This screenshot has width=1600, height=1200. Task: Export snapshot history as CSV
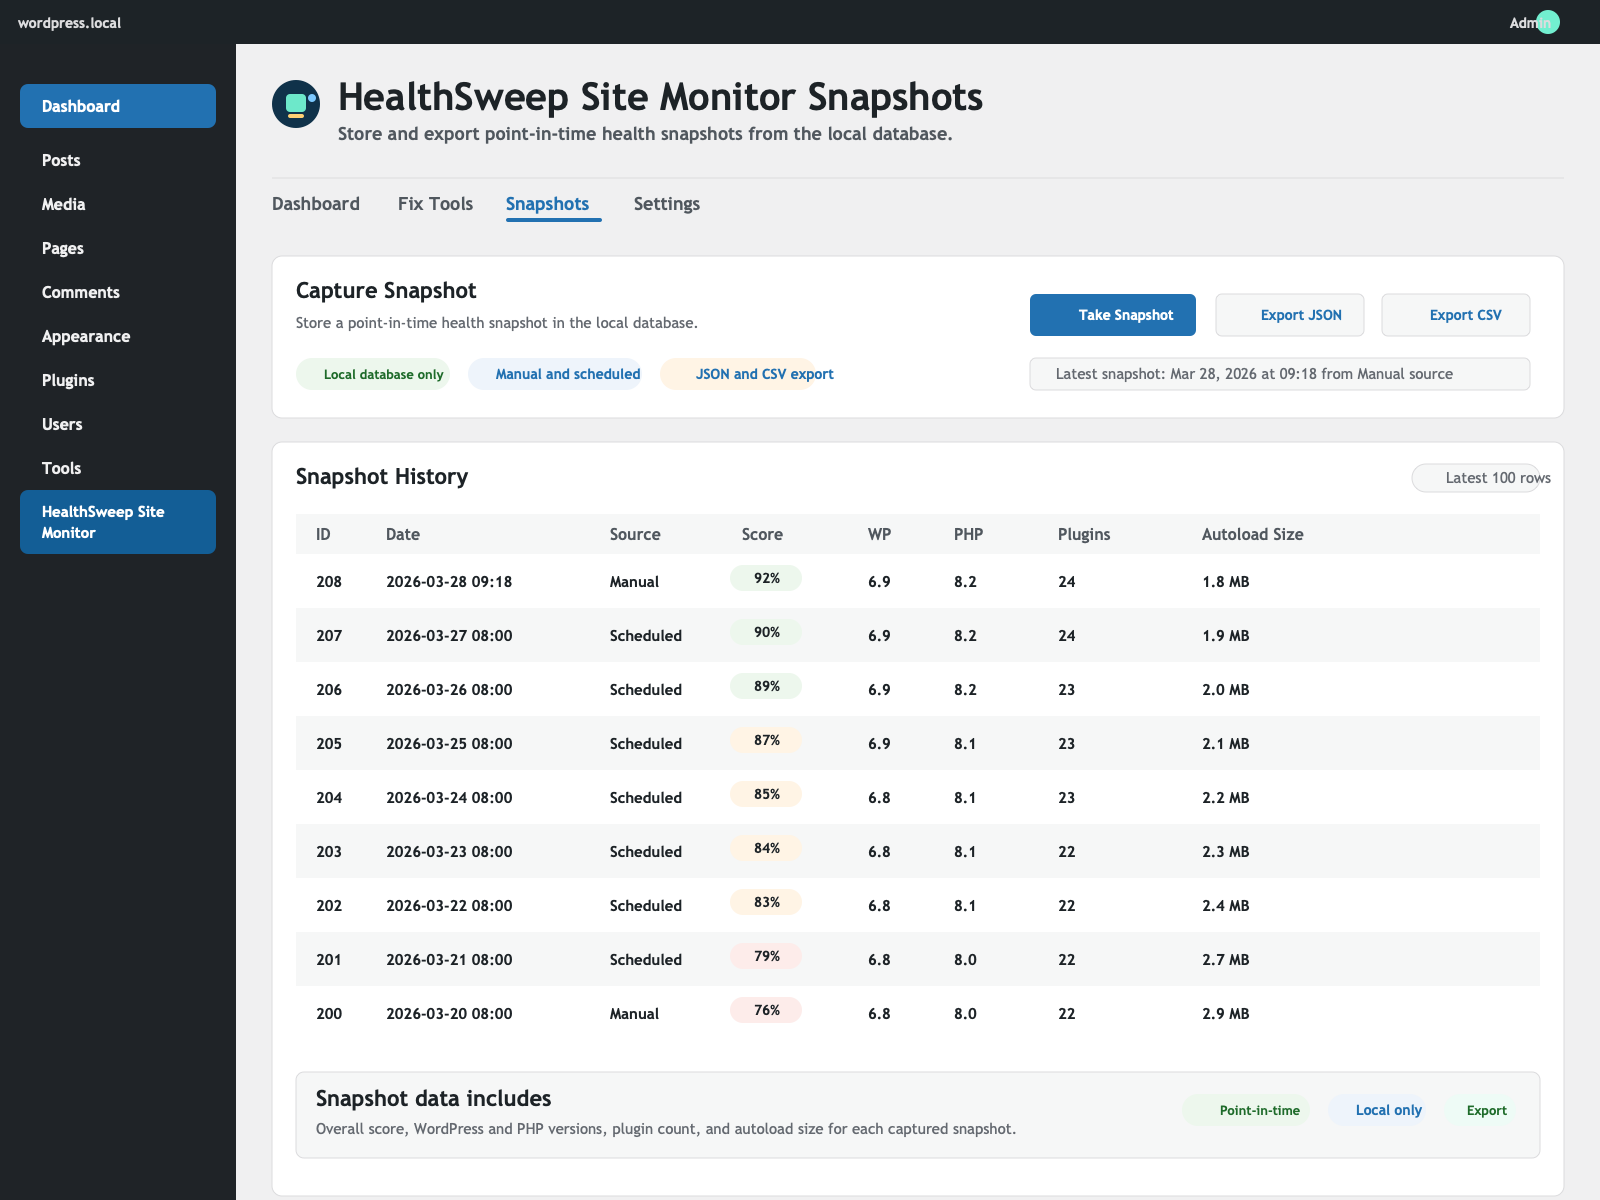[x=1455, y=315]
